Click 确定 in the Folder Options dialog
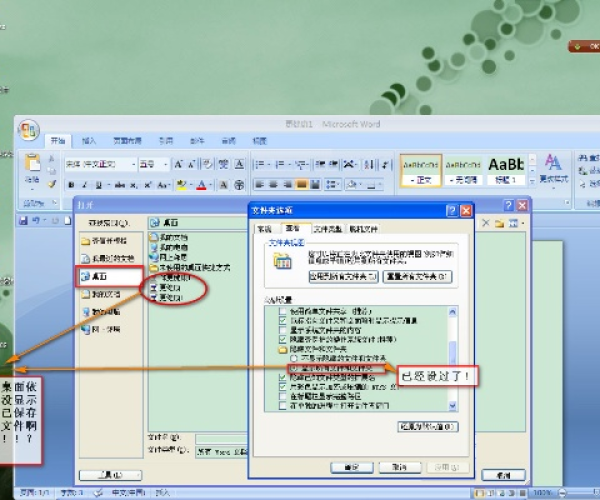The width and height of the screenshot is (600, 500). 352,467
